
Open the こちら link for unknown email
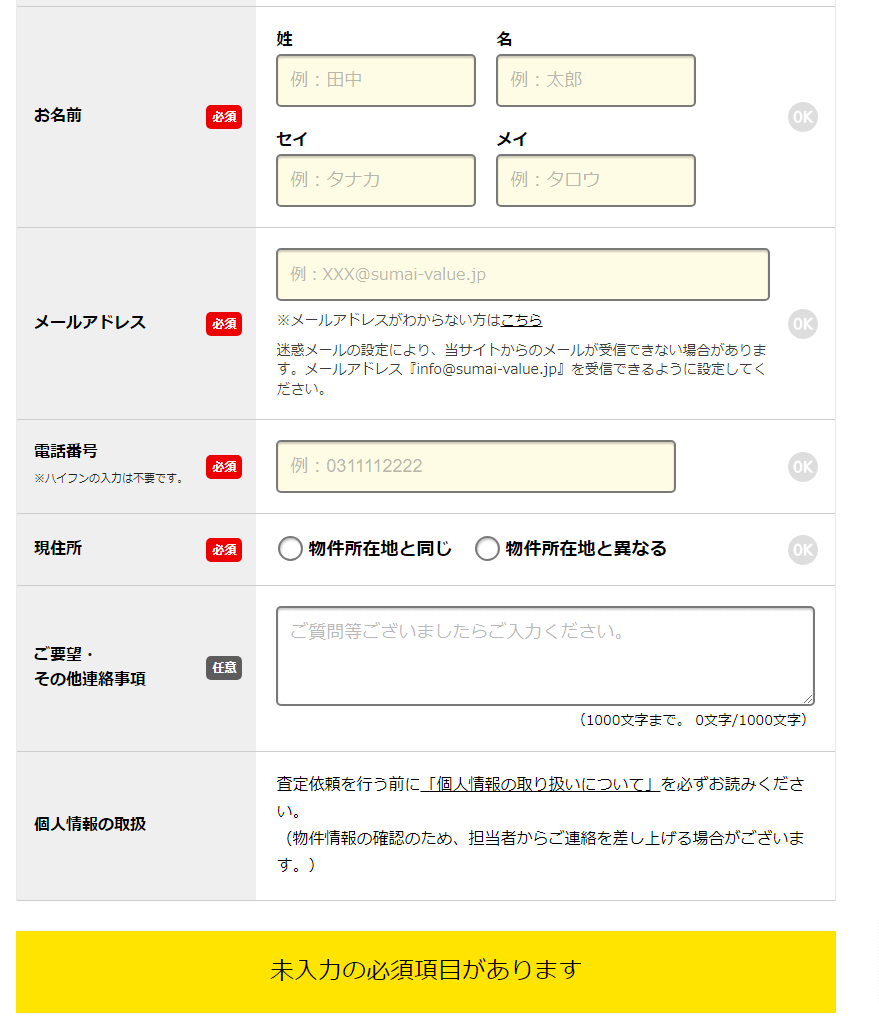[x=521, y=320]
